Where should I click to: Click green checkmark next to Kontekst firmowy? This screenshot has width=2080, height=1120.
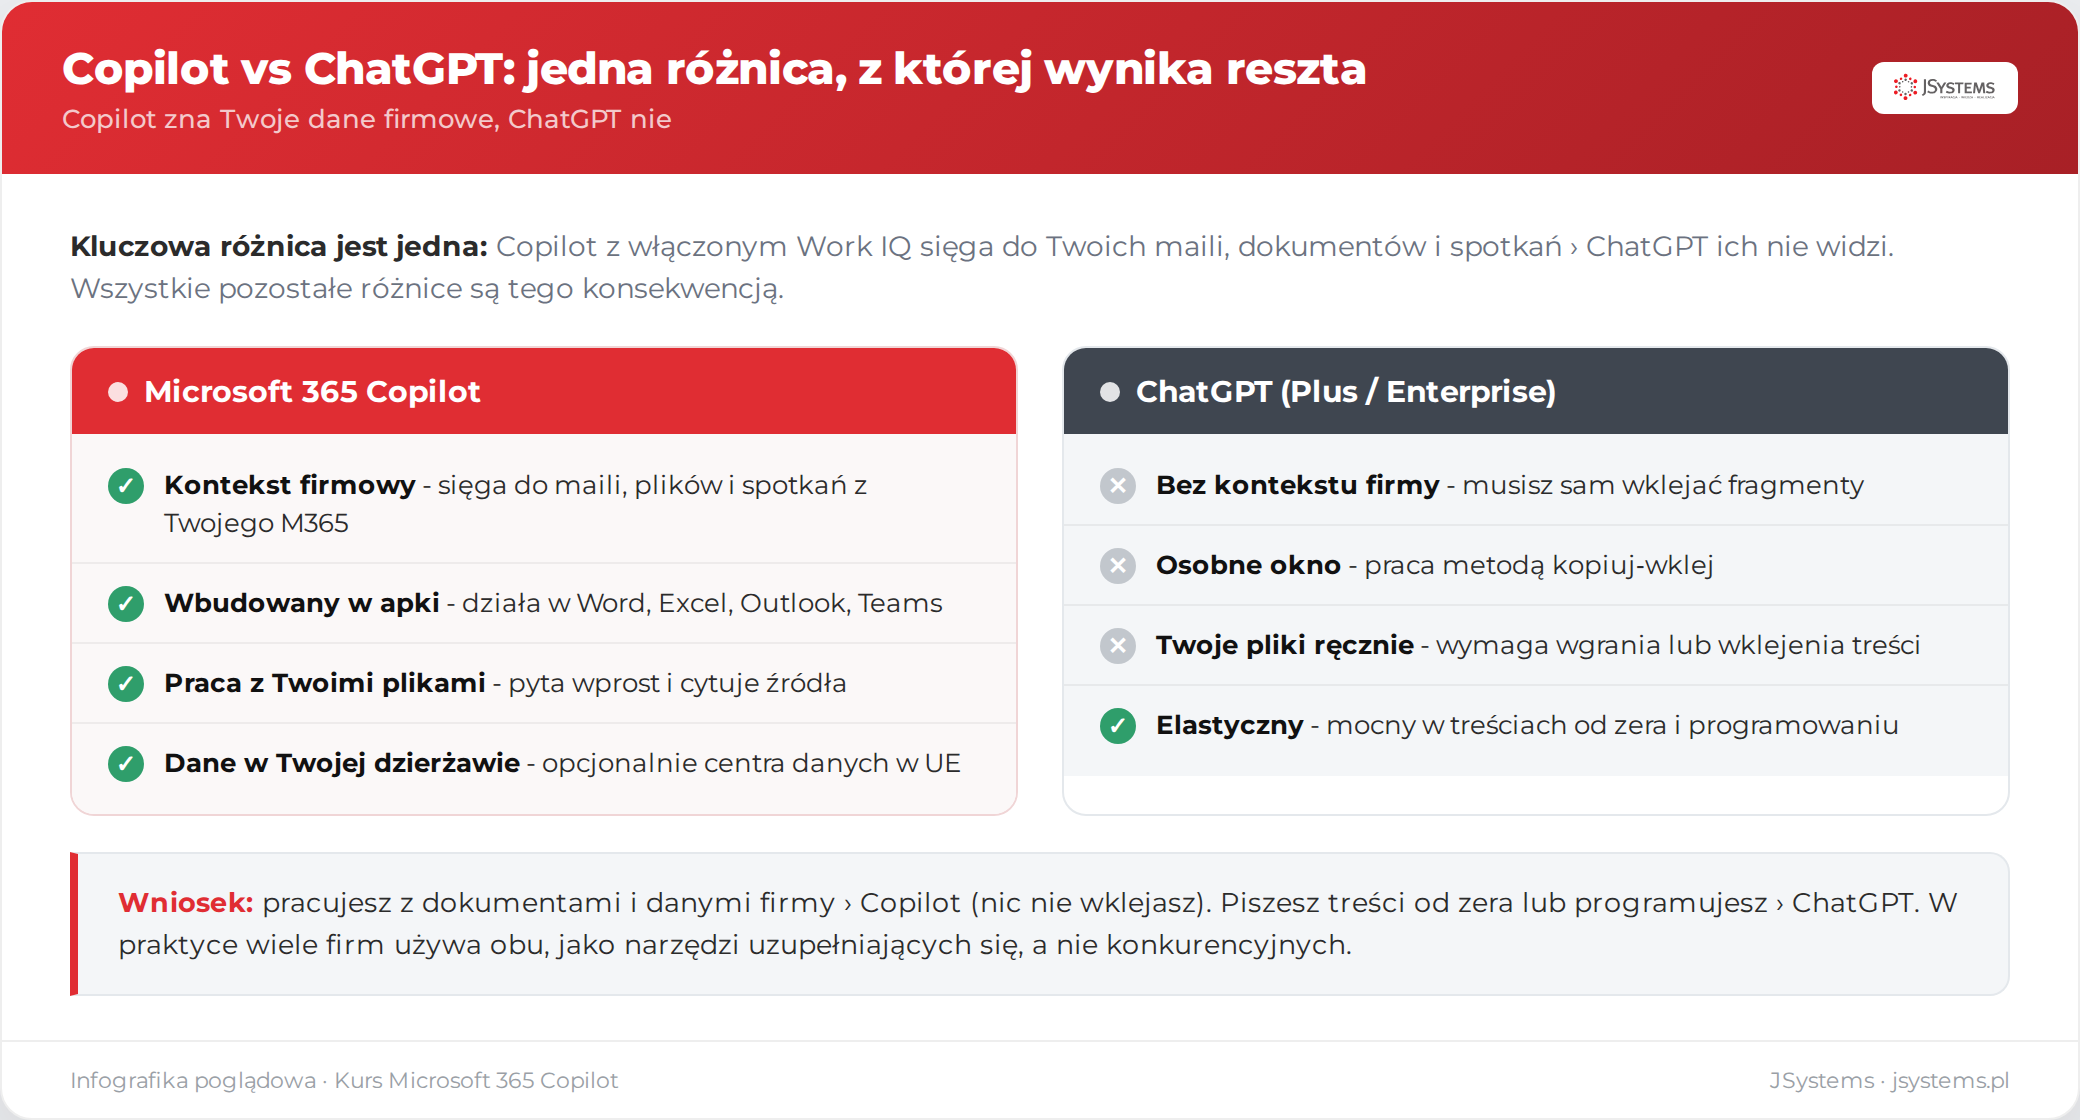(x=126, y=486)
